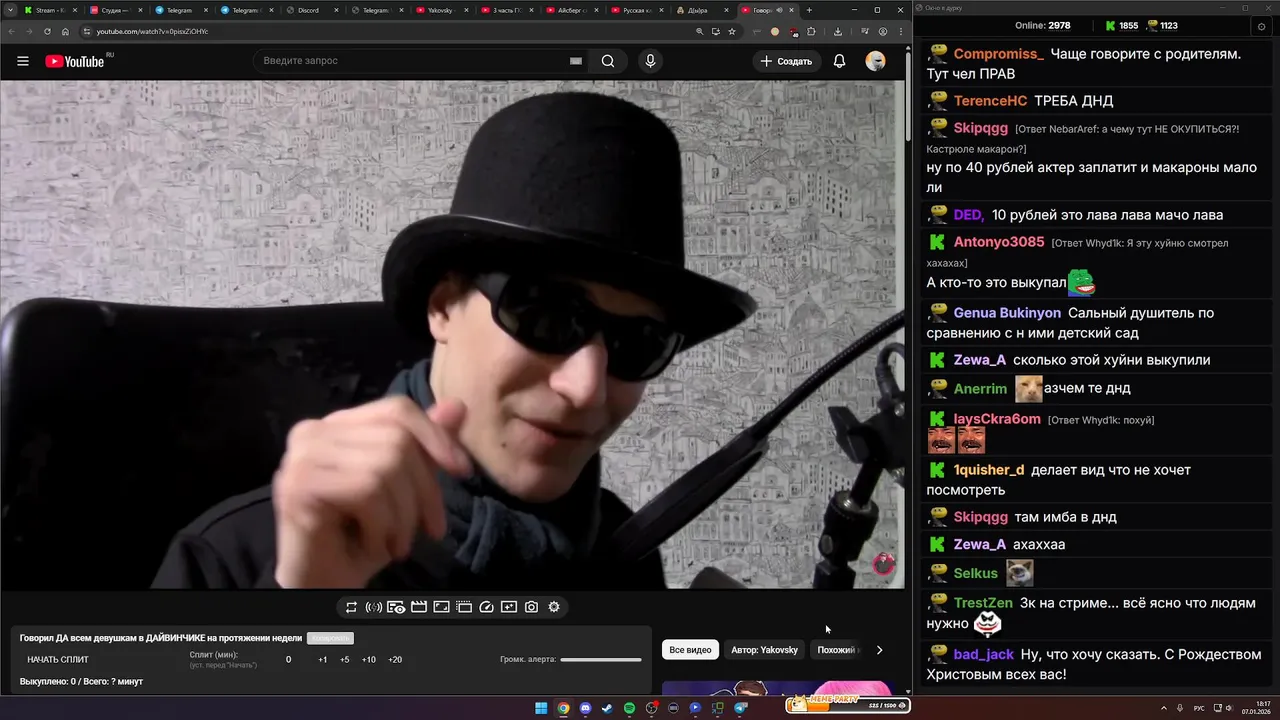Take a screenshot with camera icon
Image resolution: width=1280 pixels, height=720 pixels.
(x=531, y=607)
